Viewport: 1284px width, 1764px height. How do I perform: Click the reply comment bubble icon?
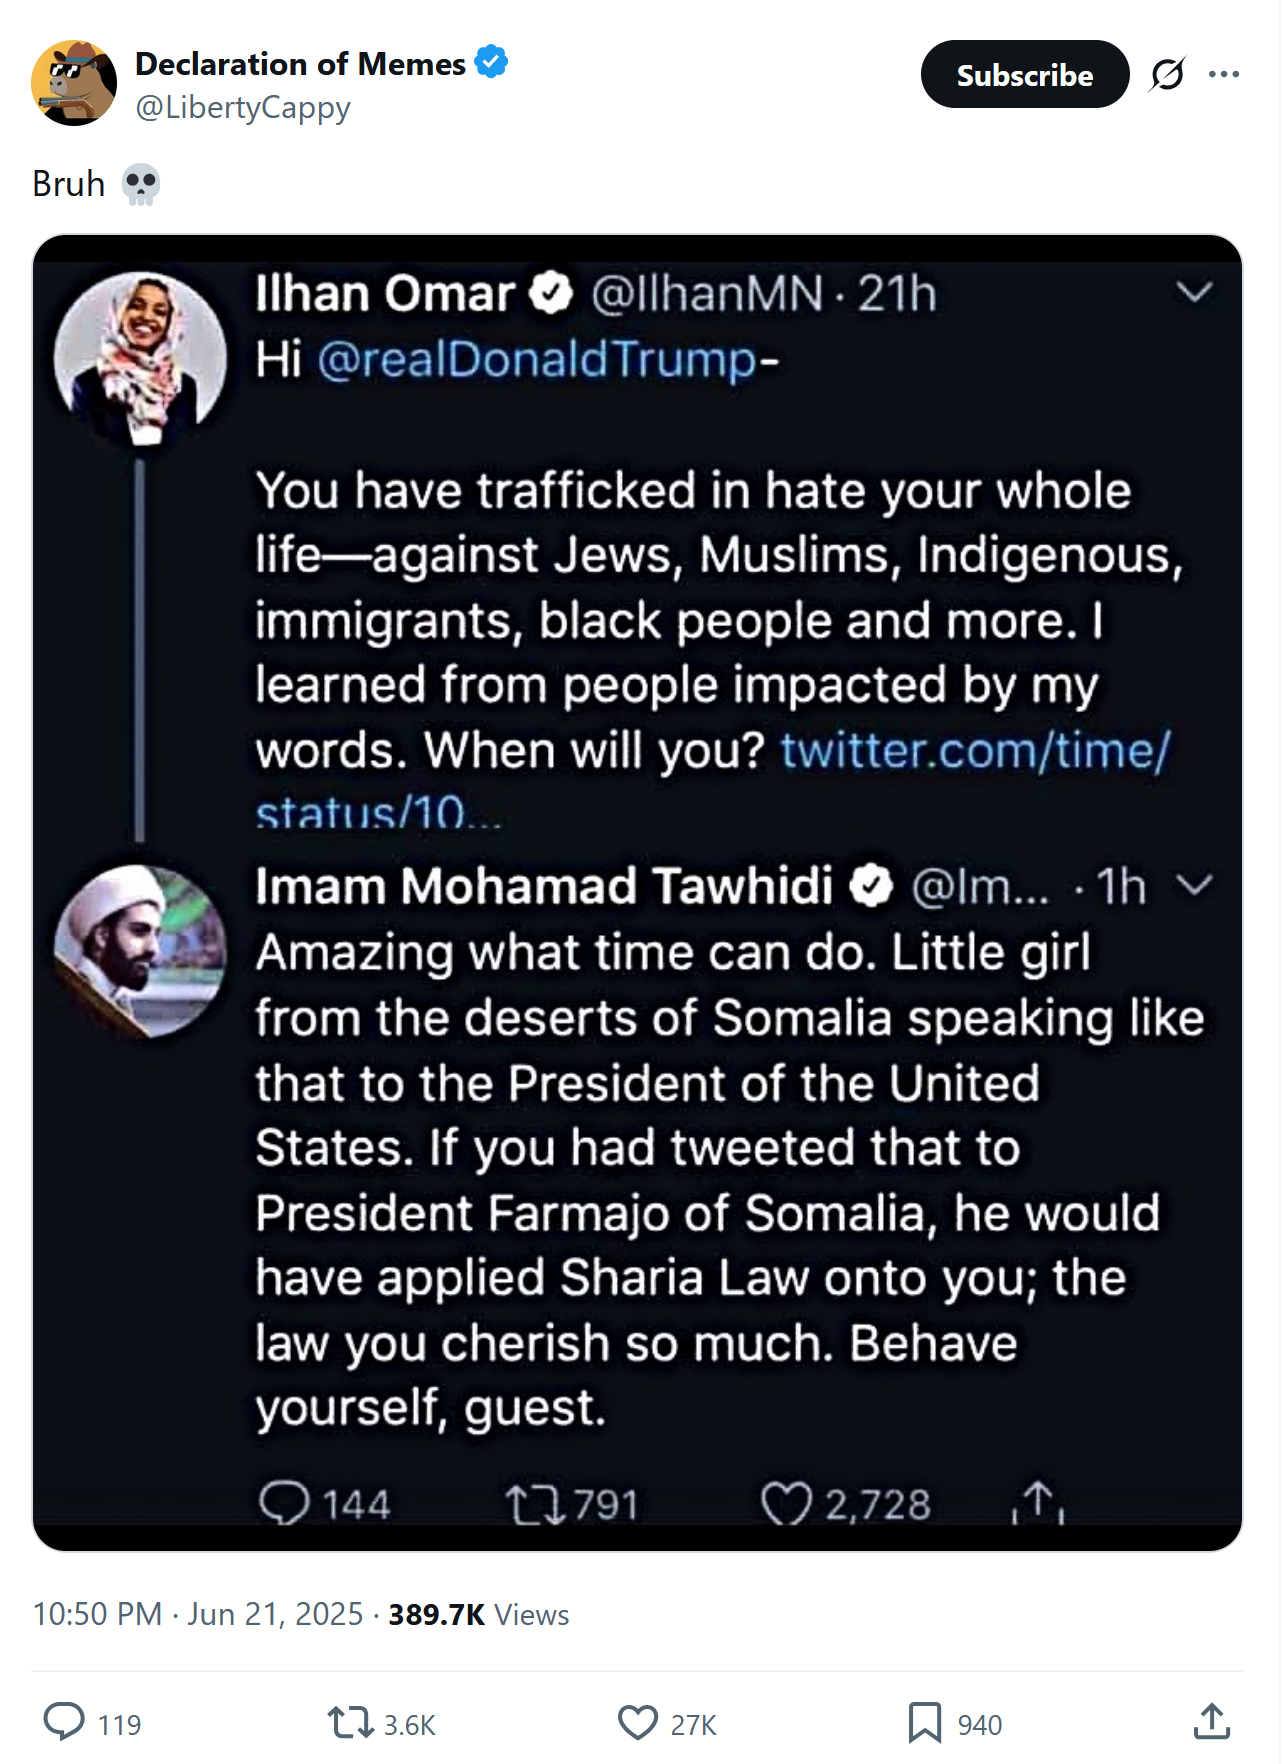tap(64, 1722)
